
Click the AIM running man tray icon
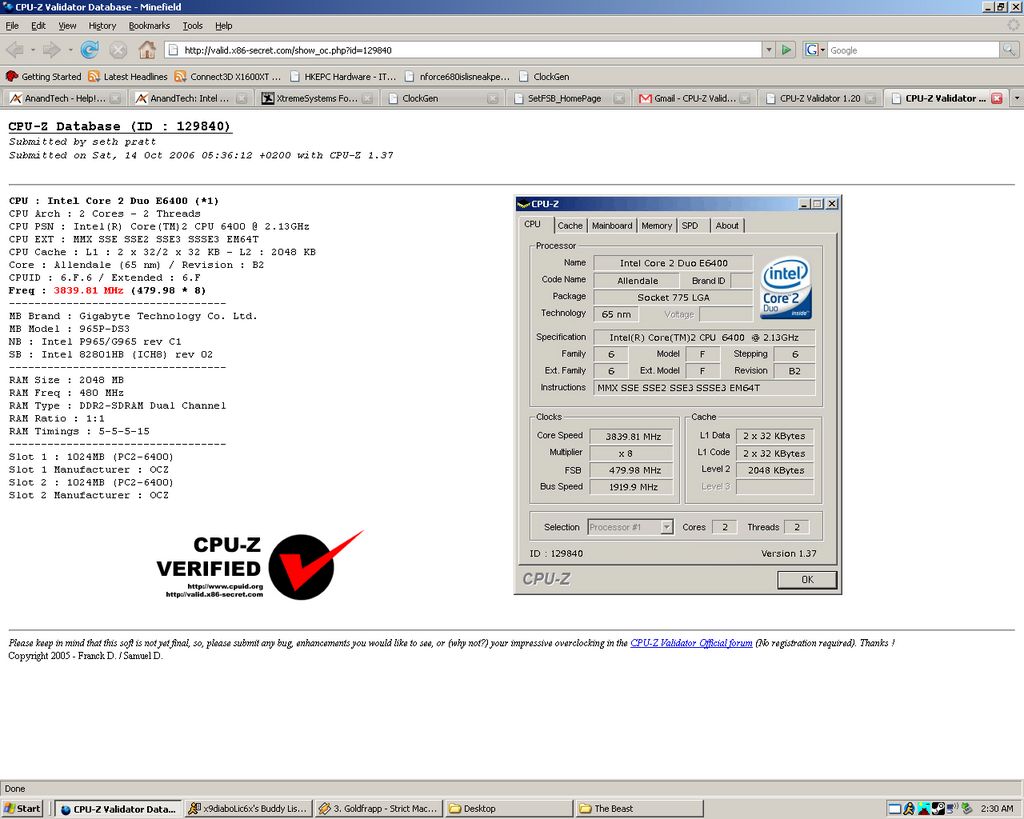click(x=908, y=809)
